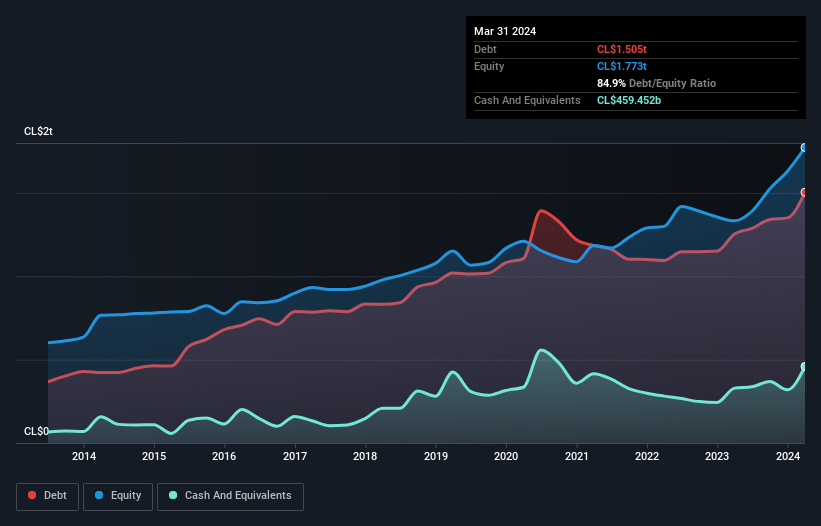Click the red Debt legend dot
Viewport: 821px width, 526px height.
point(32,495)
